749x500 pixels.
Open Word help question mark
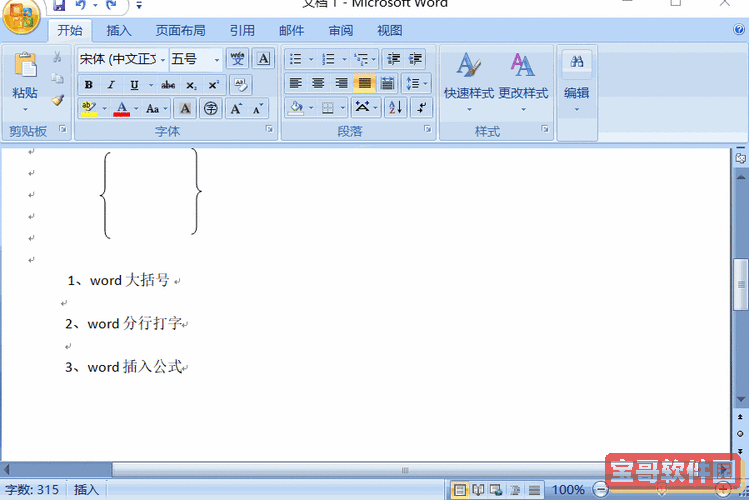[738, 30]
